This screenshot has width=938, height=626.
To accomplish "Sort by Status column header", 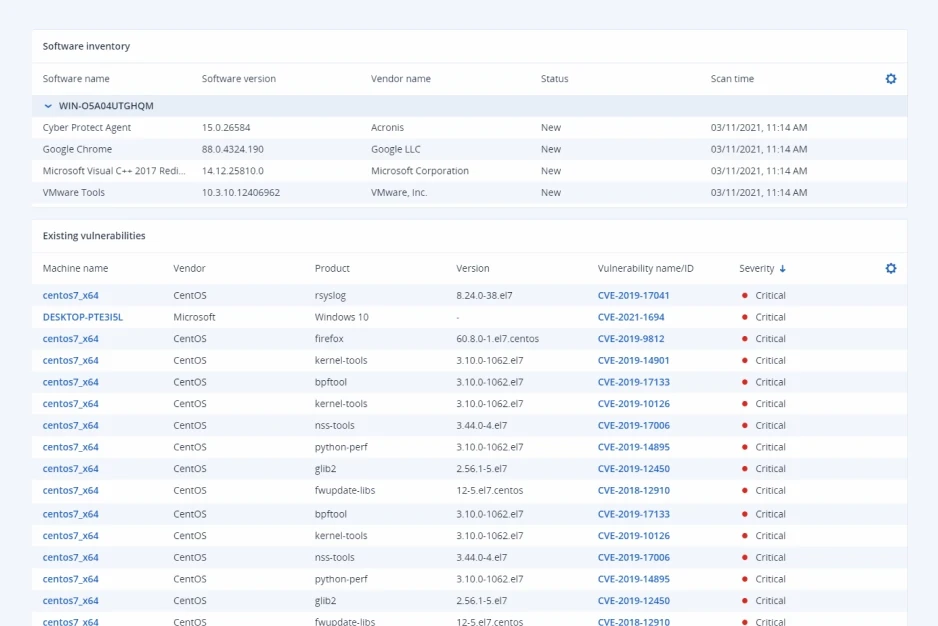I will (x=555, y=78).
